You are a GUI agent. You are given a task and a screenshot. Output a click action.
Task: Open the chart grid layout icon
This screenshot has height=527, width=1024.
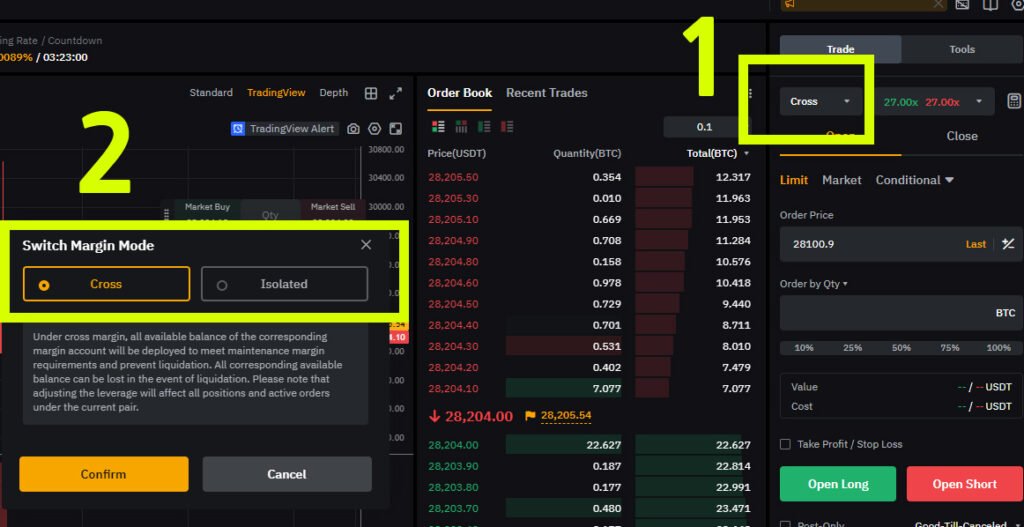pyautogui.click(x=371, y=93)
